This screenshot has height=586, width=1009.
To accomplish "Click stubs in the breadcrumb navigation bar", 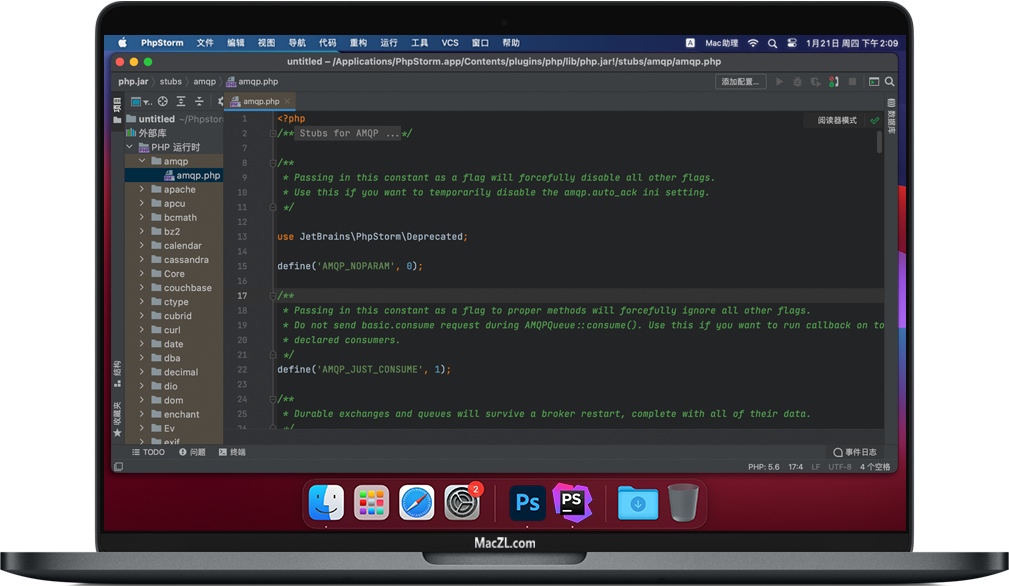I will 170,82.
